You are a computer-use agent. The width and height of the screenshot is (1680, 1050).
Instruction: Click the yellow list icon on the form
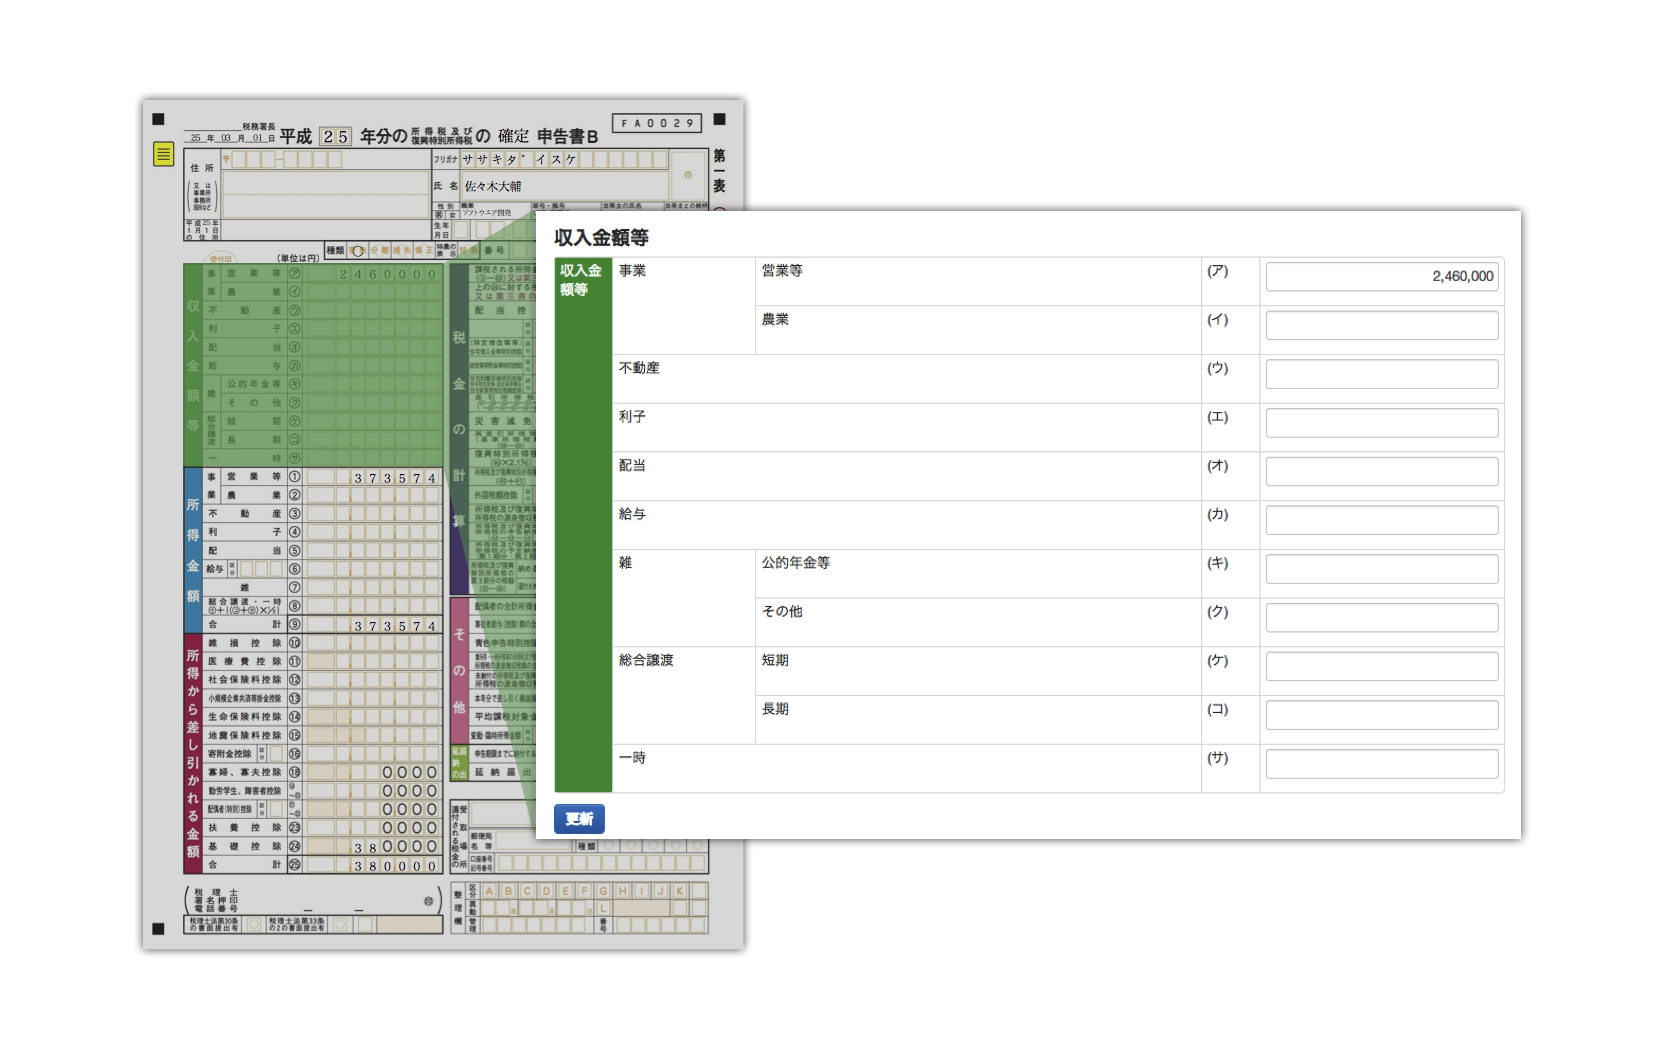coord(163,154)
